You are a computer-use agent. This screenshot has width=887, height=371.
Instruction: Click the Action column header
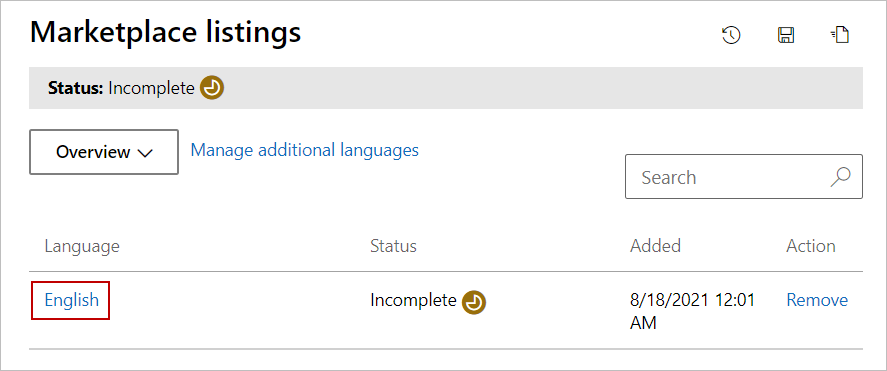[x=811, y=246]
